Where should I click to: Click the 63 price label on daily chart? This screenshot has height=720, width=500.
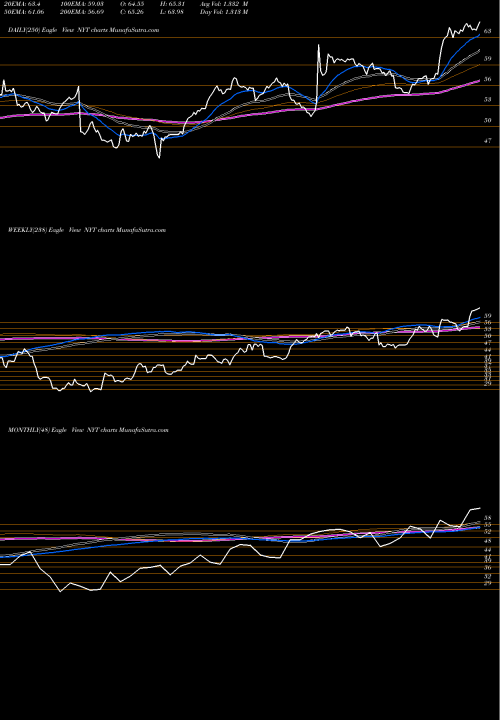click(488, 31)
